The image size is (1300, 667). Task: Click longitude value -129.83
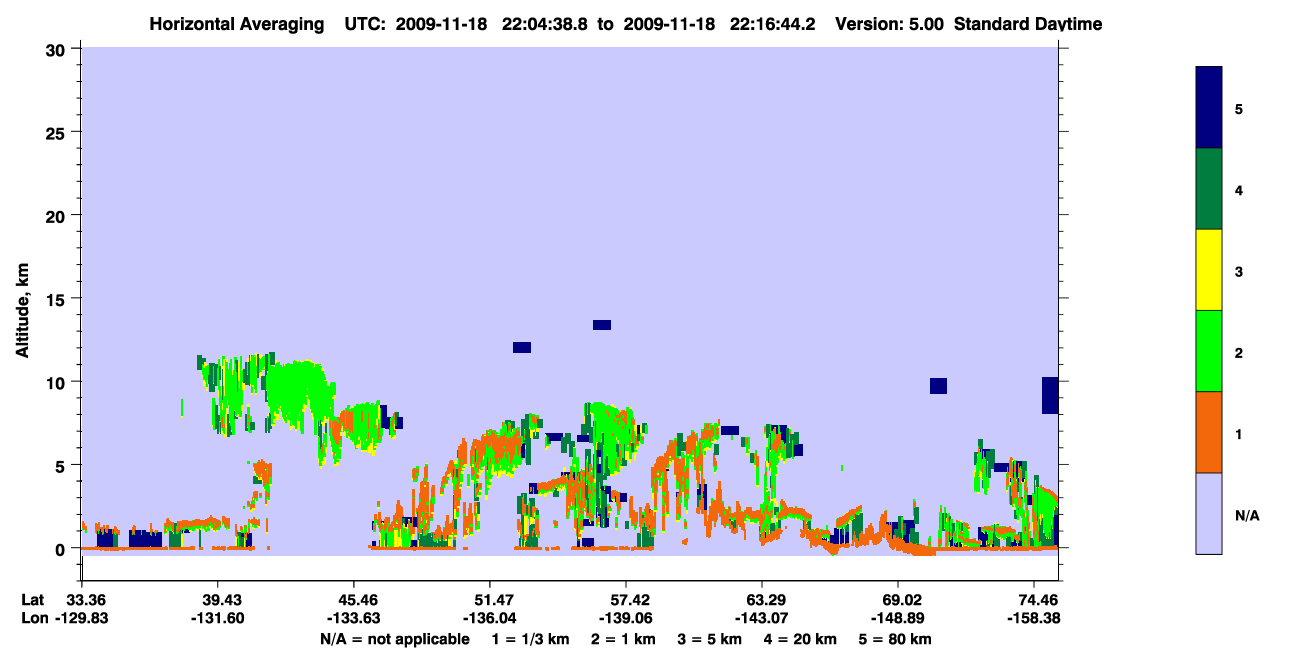point(82,618)
